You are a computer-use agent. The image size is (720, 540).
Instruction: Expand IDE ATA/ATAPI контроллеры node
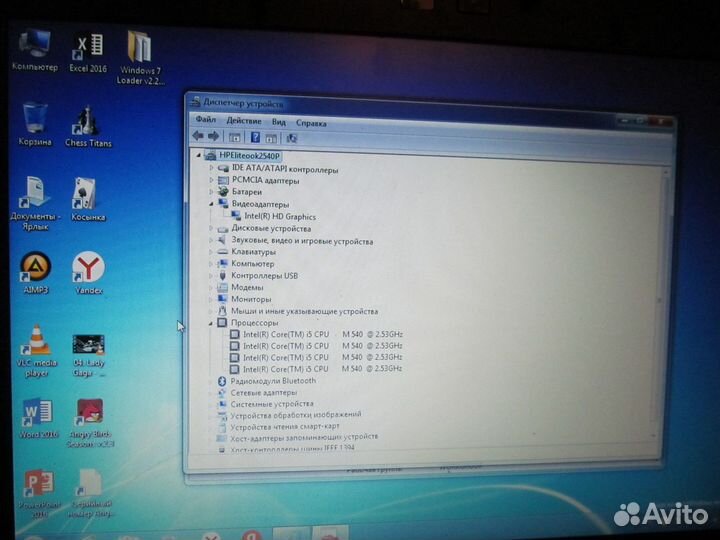pyautogui.click(x=211, y=168)
